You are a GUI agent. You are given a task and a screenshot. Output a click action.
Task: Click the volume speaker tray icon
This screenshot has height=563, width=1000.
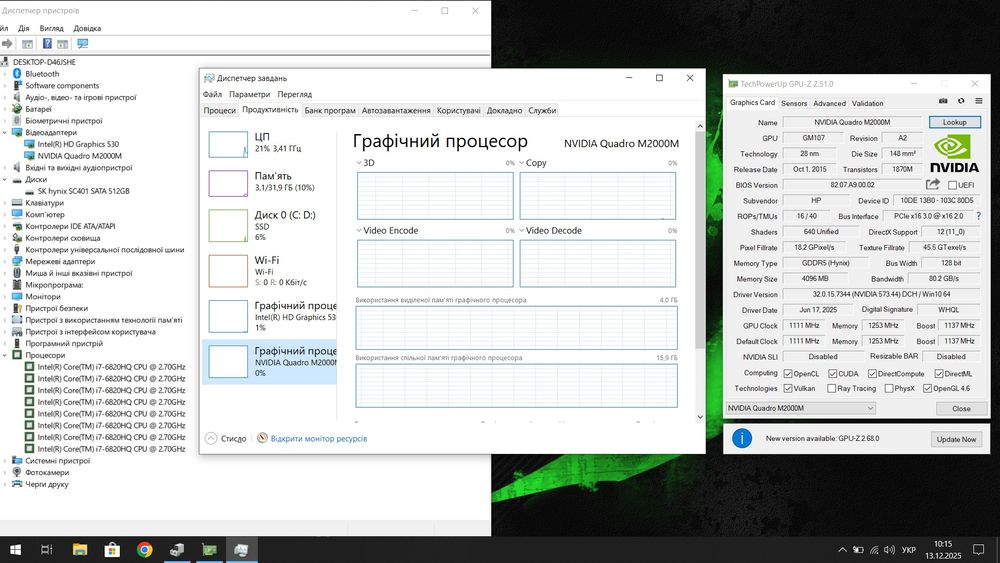pos(890,550)
